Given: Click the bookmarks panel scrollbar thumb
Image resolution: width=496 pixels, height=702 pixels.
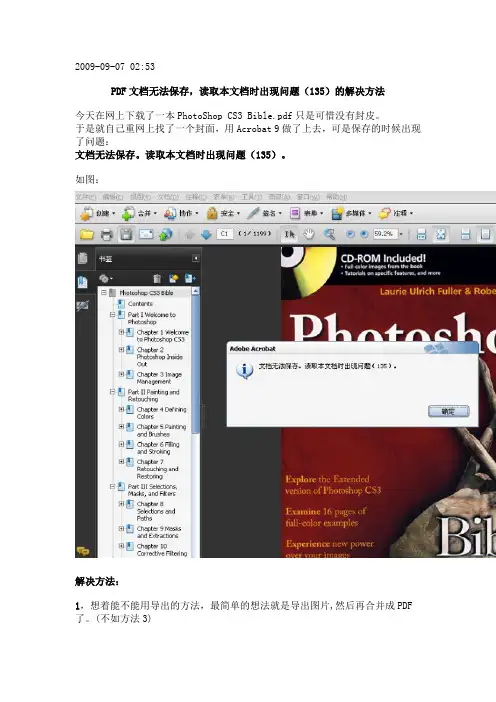Looking at the screenshot, I should pyautogui.click(x=195, y=364).
